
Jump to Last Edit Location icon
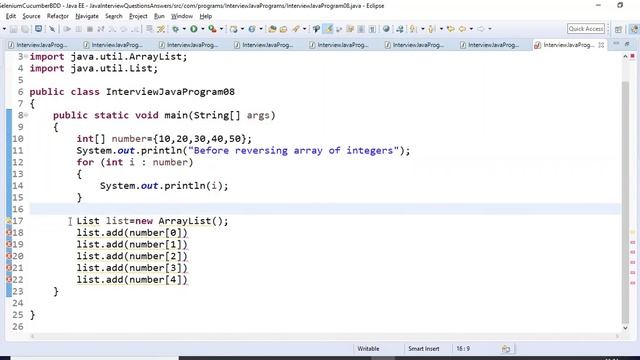point(451,29)
